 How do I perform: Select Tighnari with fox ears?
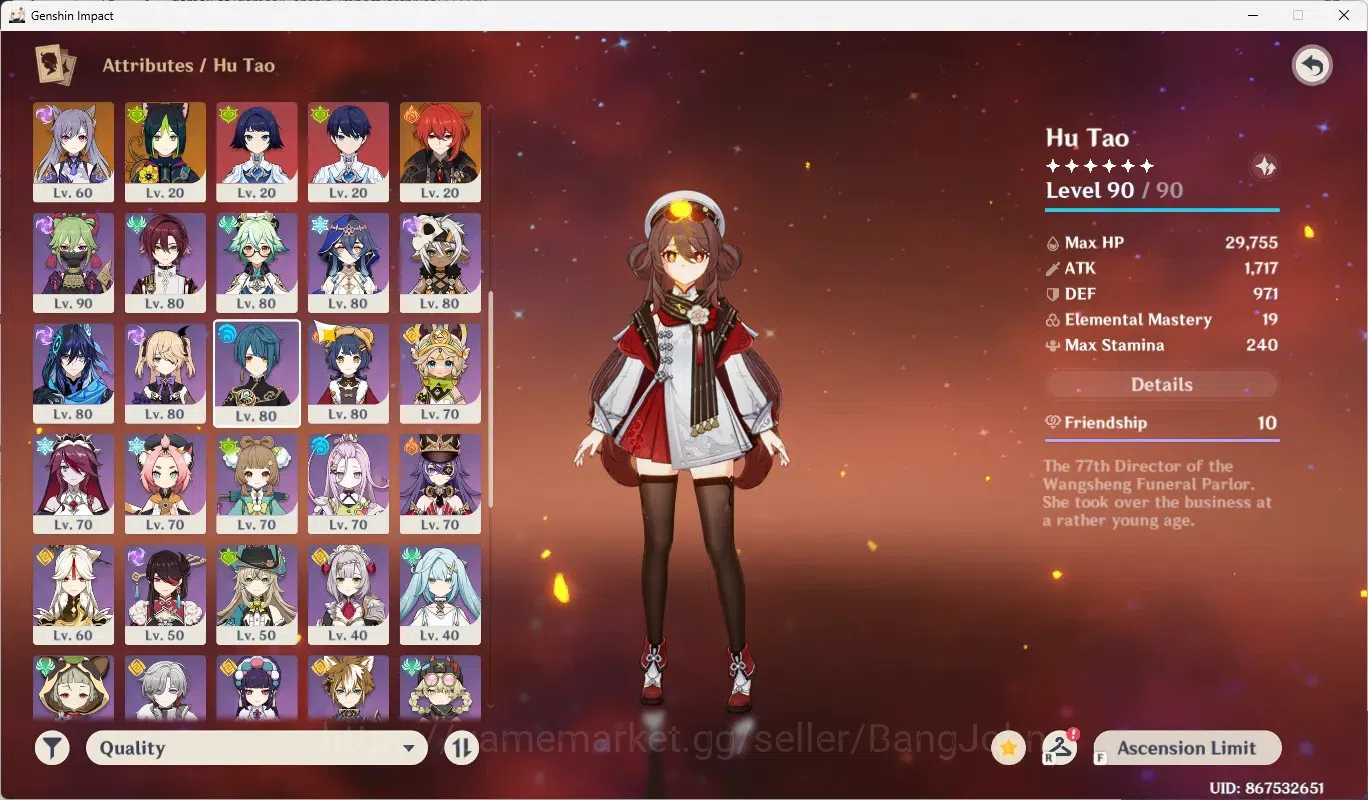165,152
